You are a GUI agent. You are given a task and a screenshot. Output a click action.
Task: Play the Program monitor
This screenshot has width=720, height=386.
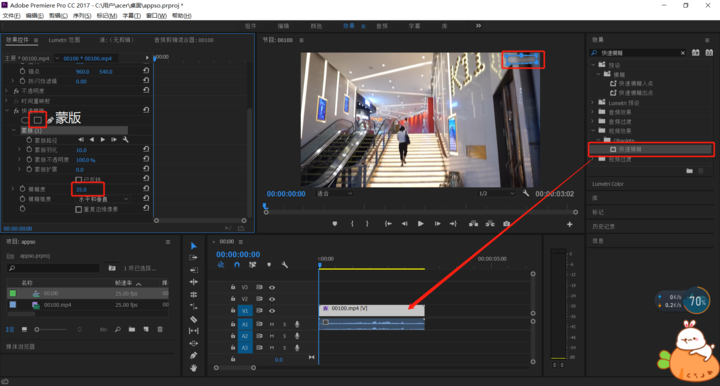[420, 224]
